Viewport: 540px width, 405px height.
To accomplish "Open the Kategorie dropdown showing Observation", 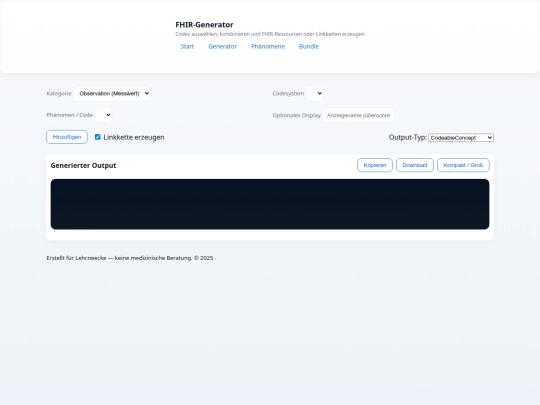I will [x=112, y=93].
